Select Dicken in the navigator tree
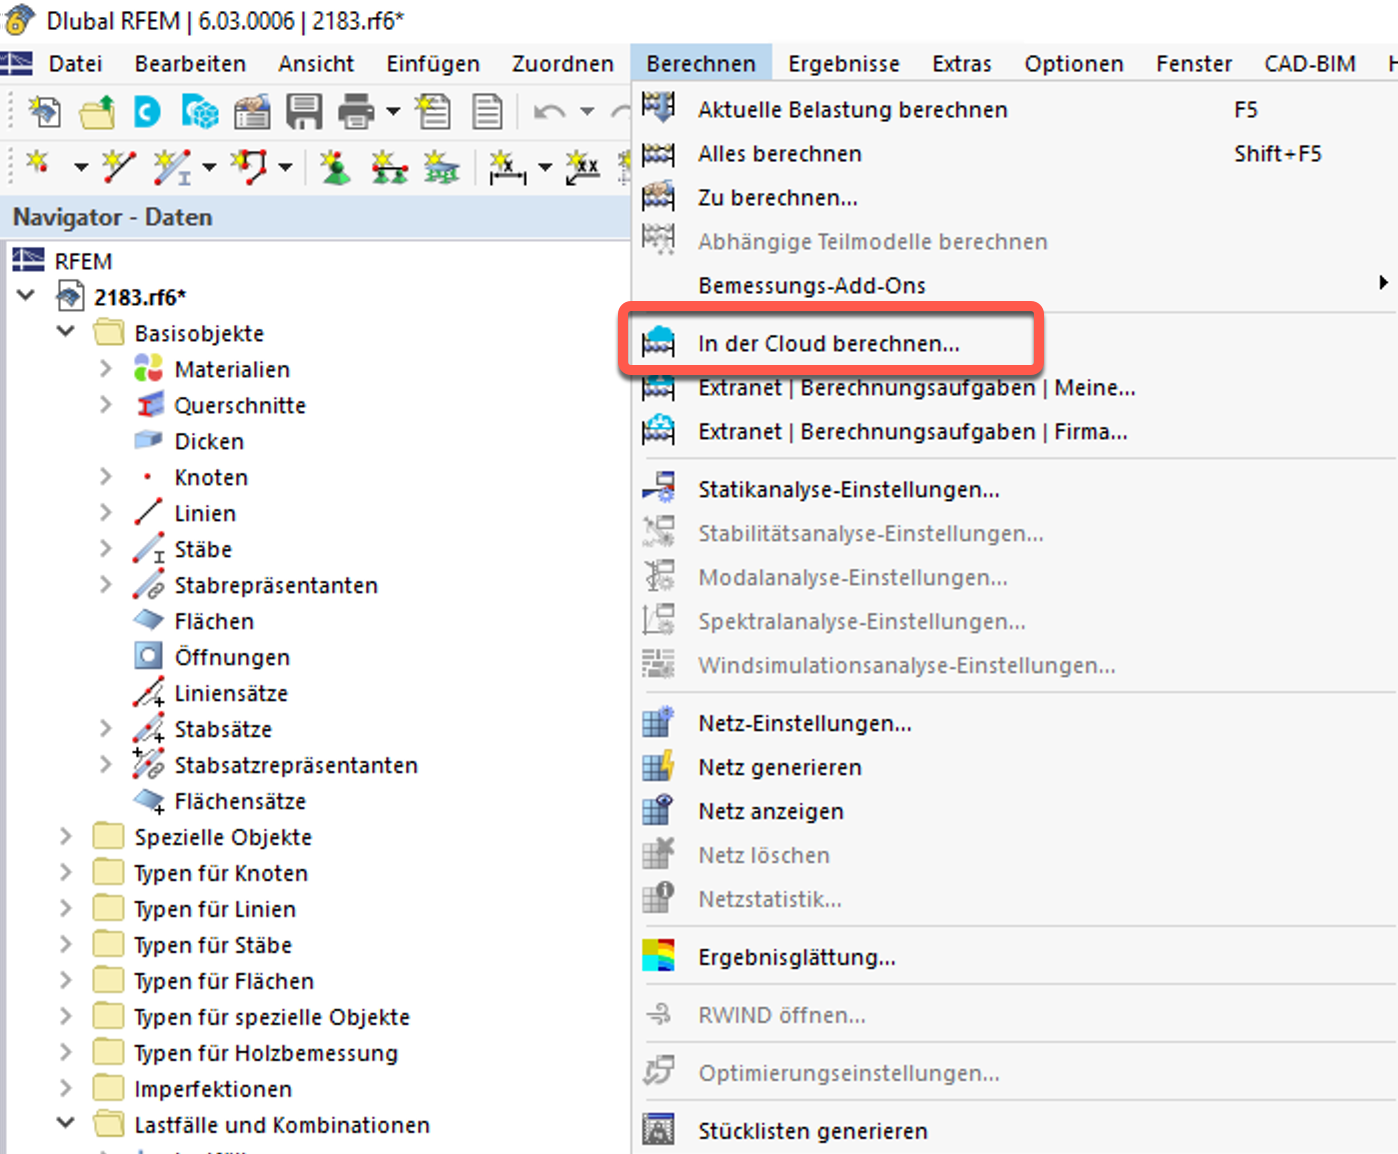The width and height of the screenshot is (1398, 1154). point(209,441)
